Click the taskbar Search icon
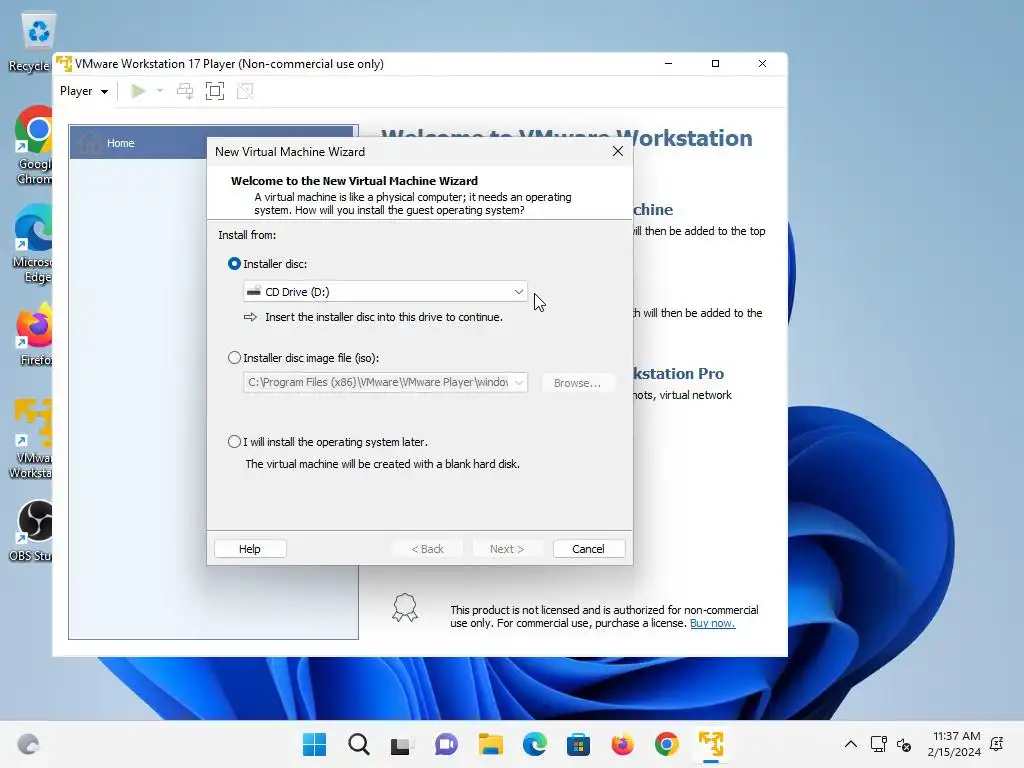 pos(359,744)
